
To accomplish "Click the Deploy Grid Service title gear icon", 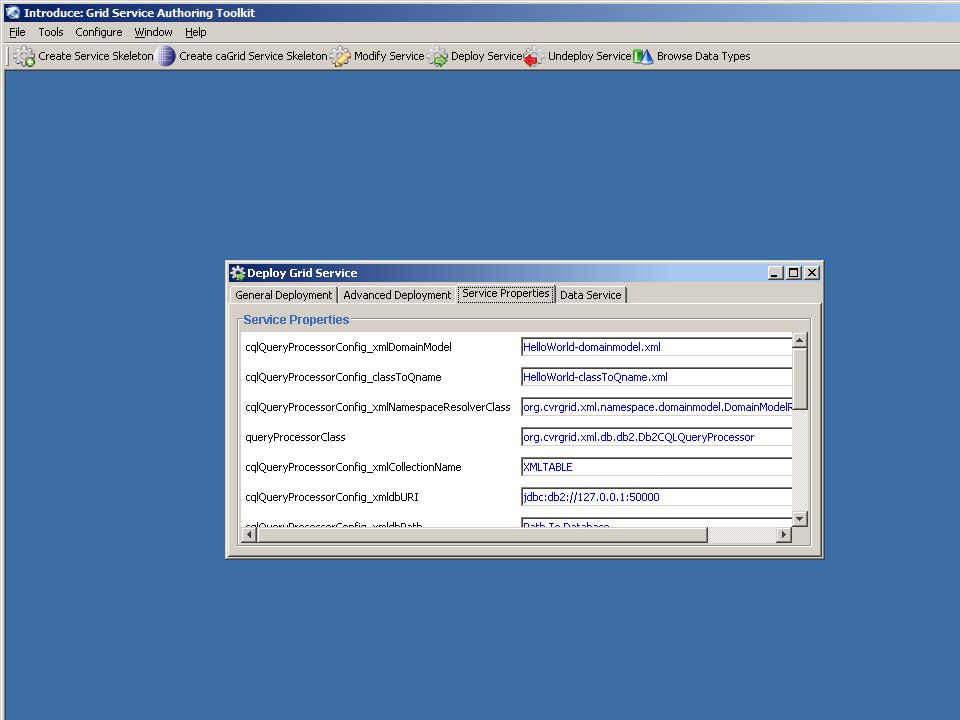I will (238, 273).
